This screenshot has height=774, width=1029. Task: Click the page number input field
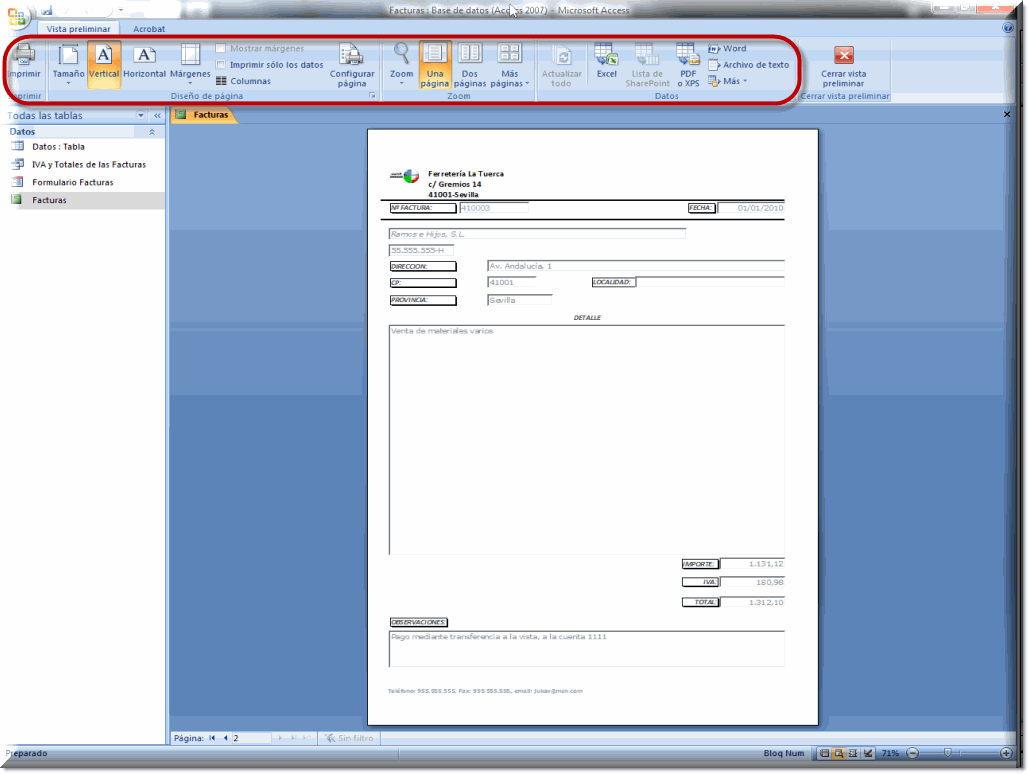click(251, 738)
